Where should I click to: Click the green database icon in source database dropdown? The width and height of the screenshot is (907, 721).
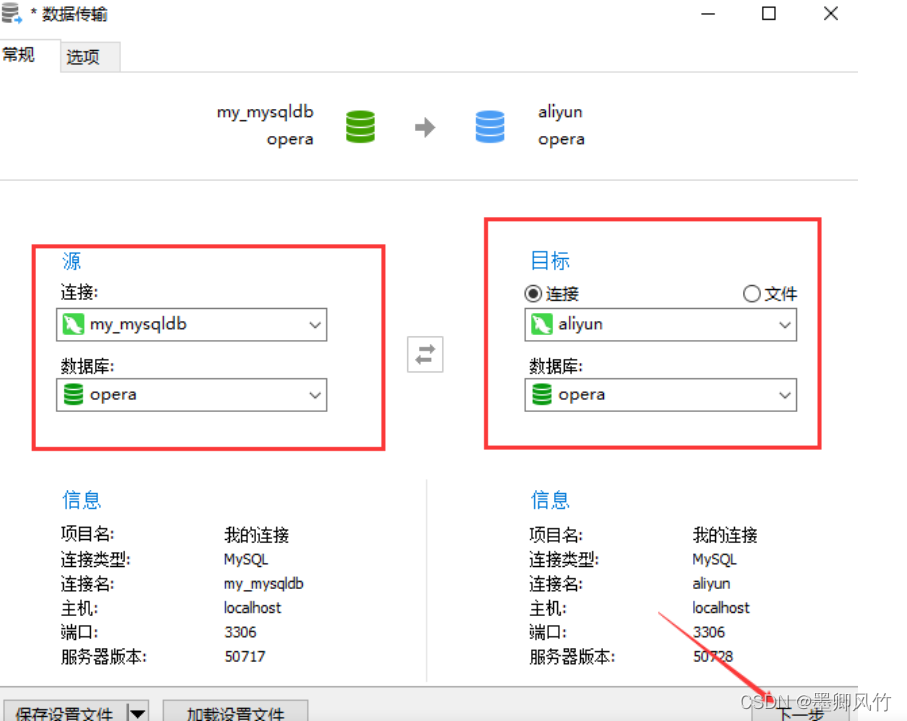pos(70,395)
